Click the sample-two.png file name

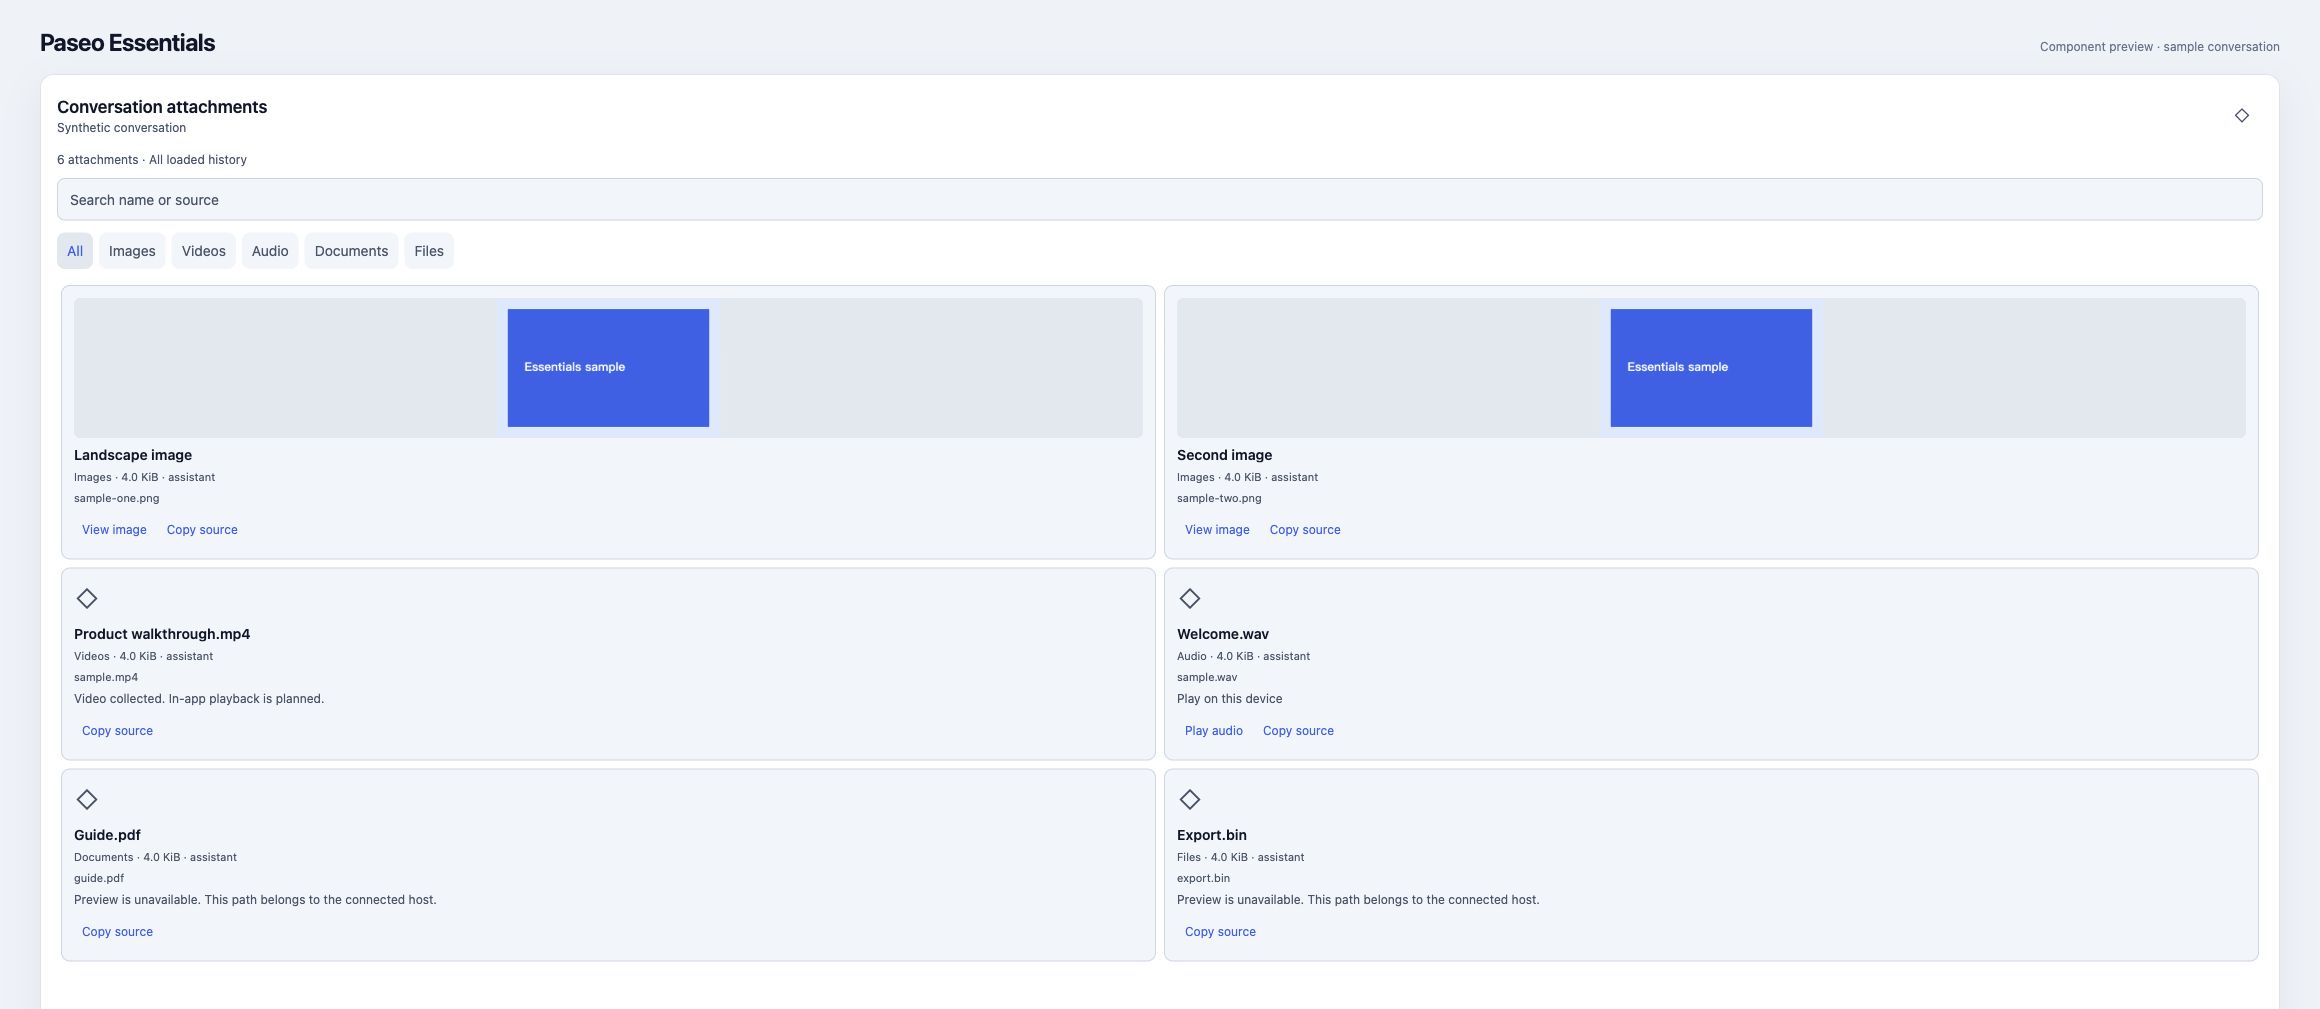[x=1219, y=498]
